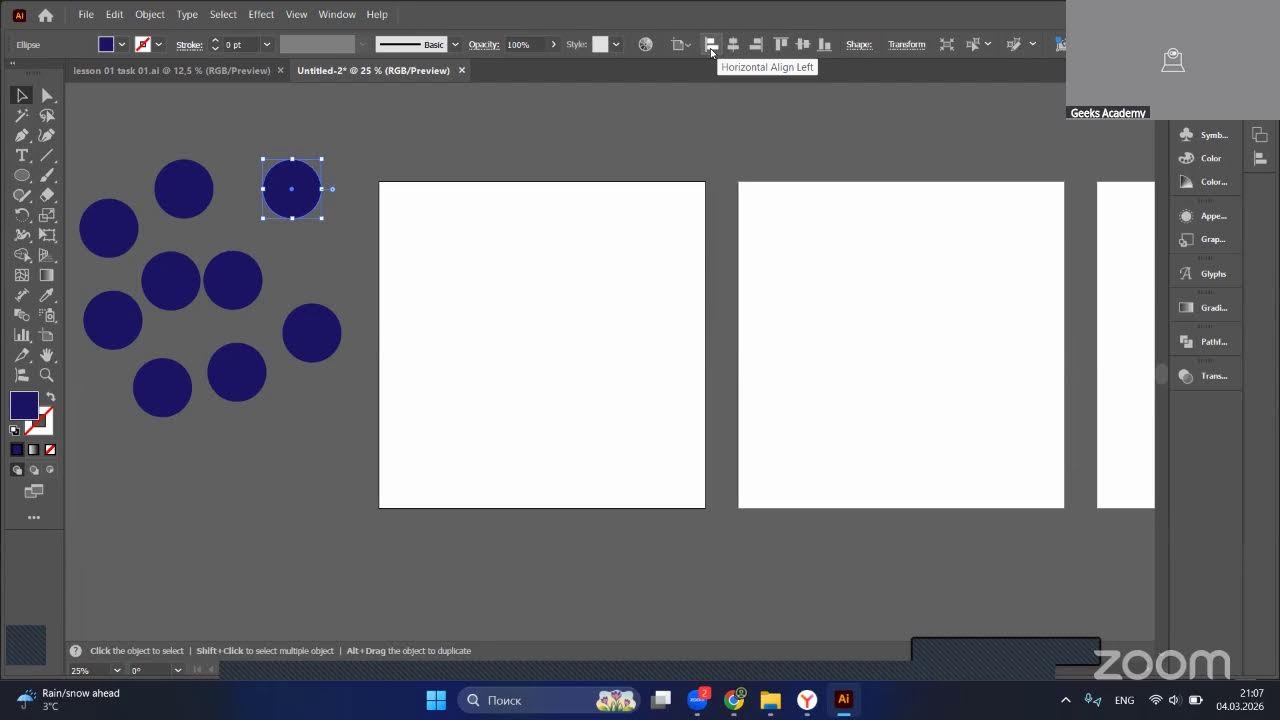Select the Line Segment tool

point(47,155)
